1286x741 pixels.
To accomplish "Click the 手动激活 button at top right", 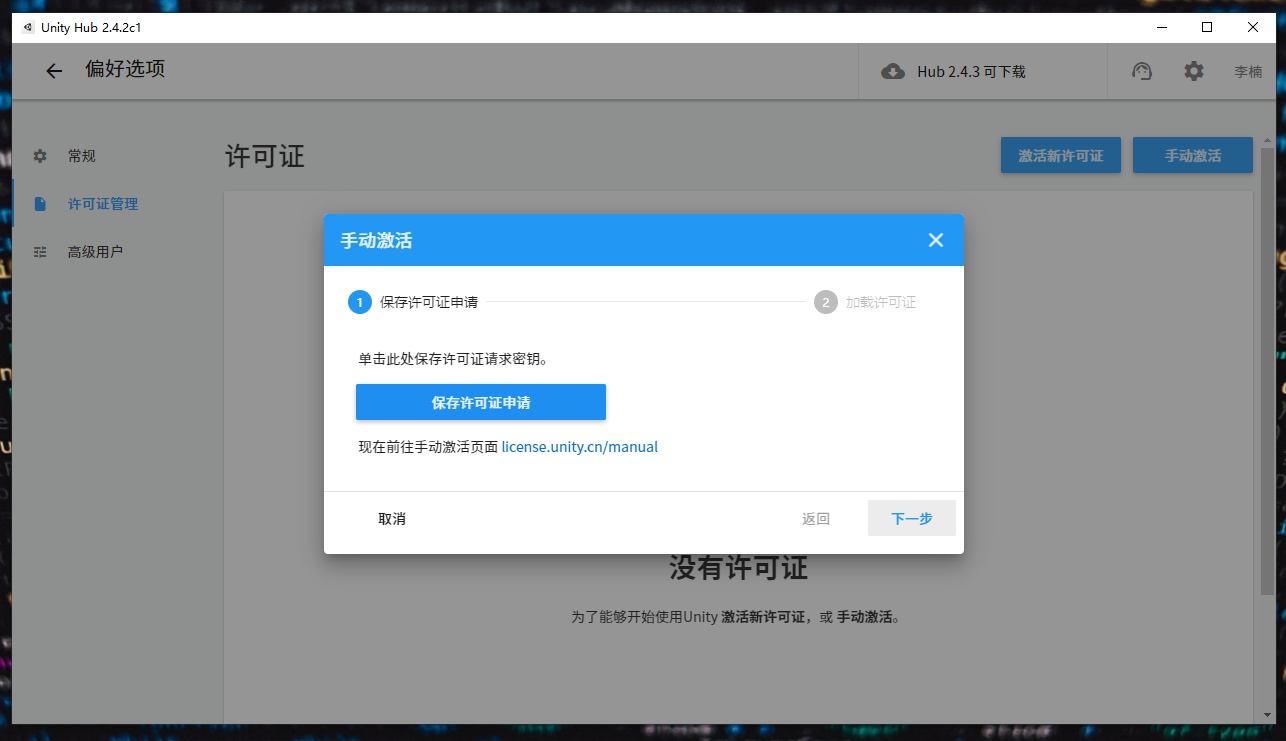I will (1193, 156).
